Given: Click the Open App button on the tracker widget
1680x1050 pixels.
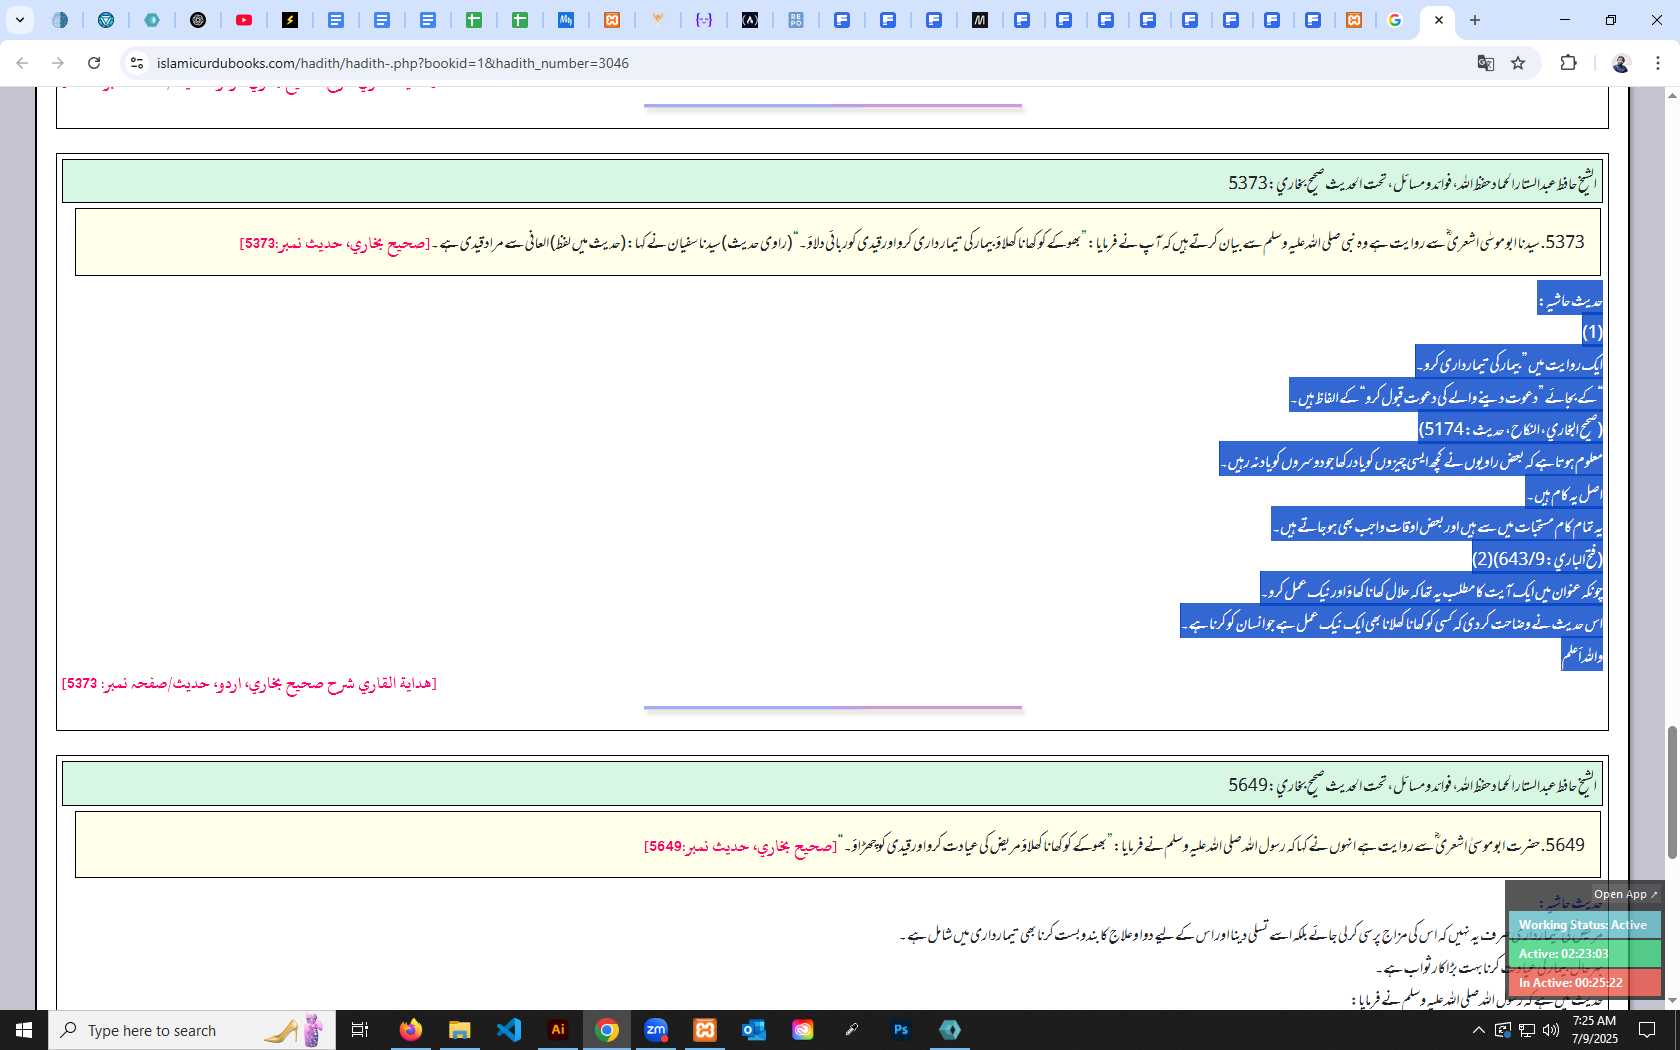Looking at the screenshot, I should pyautogui.click(x=1625, y=895).
